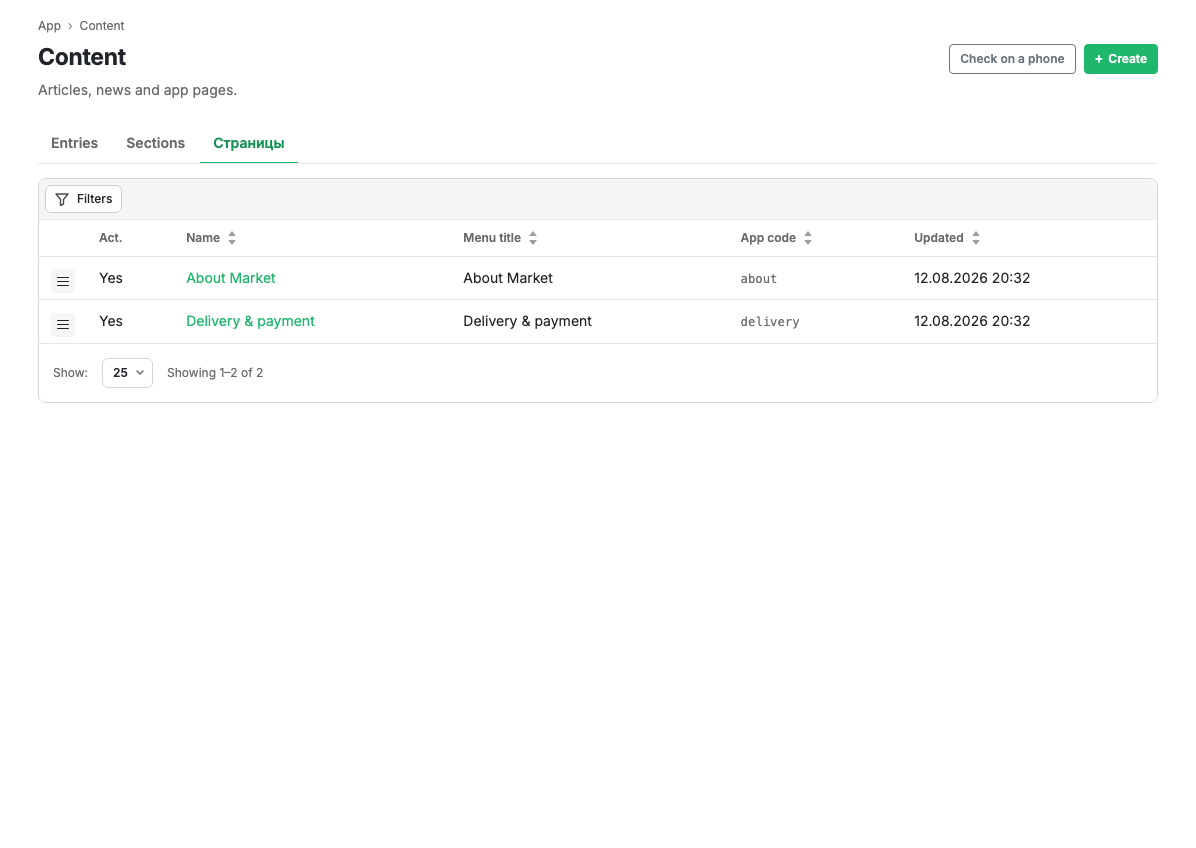Image resolution: width=1196 pixels, height=848 pixels.
Task: Click the Content page heading
Action: [x=82, y=57]
